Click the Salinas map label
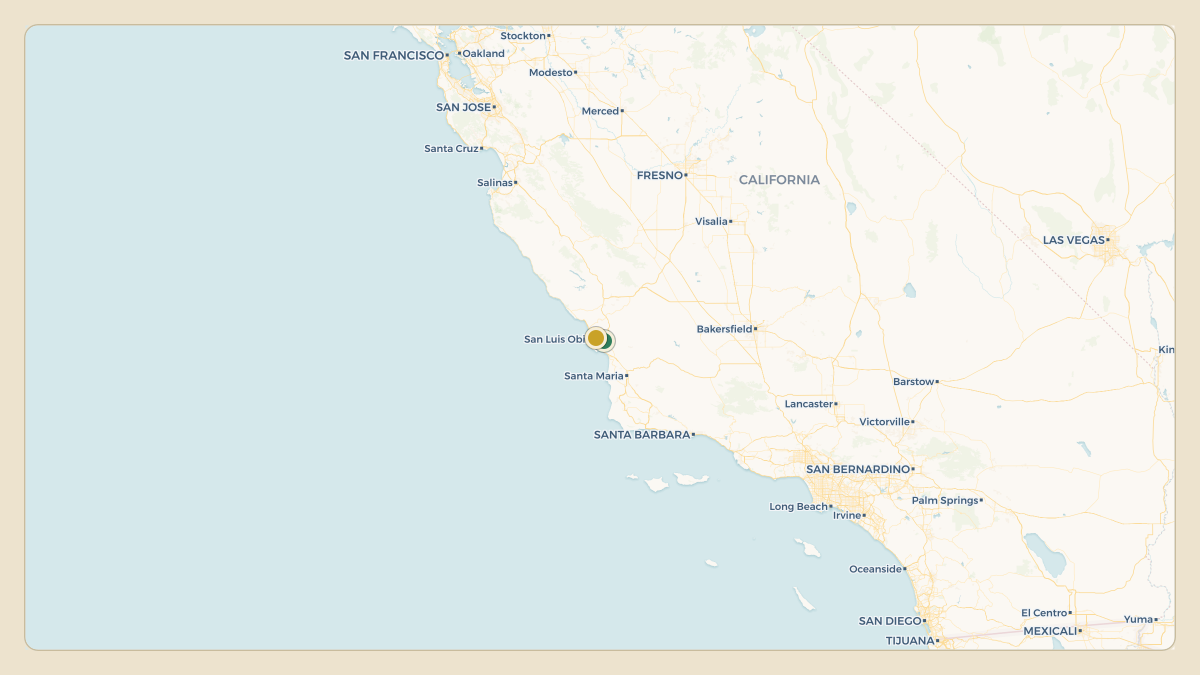This screenshot has height=675, width=1200. (x=495, y=182)
